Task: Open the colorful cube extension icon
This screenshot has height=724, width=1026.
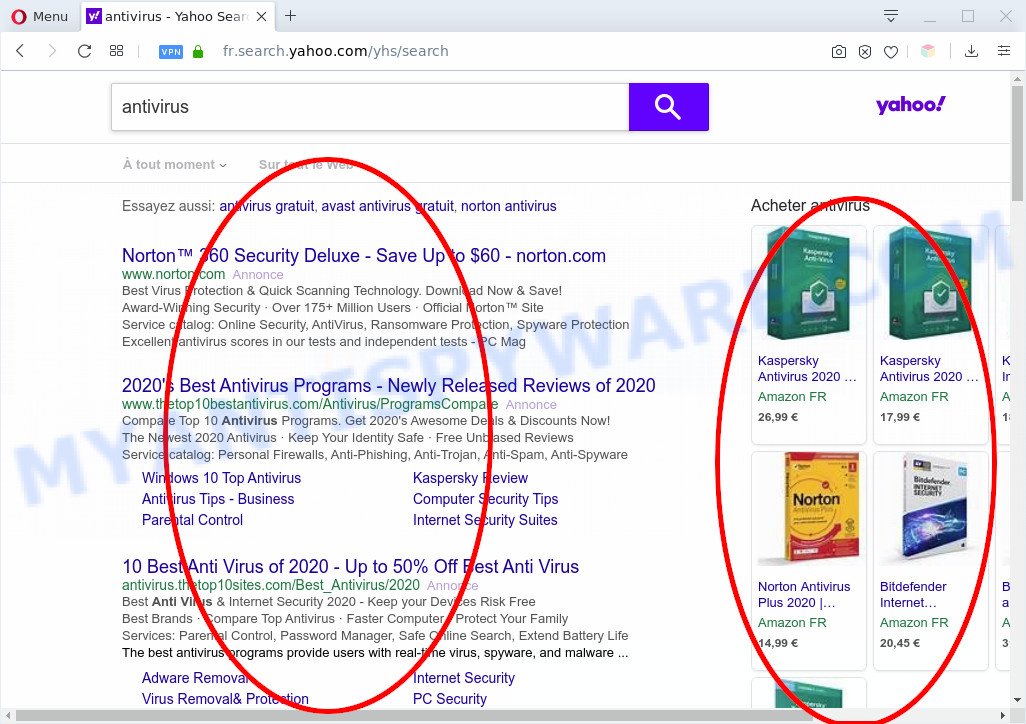Action: click(x=928, y=51)
